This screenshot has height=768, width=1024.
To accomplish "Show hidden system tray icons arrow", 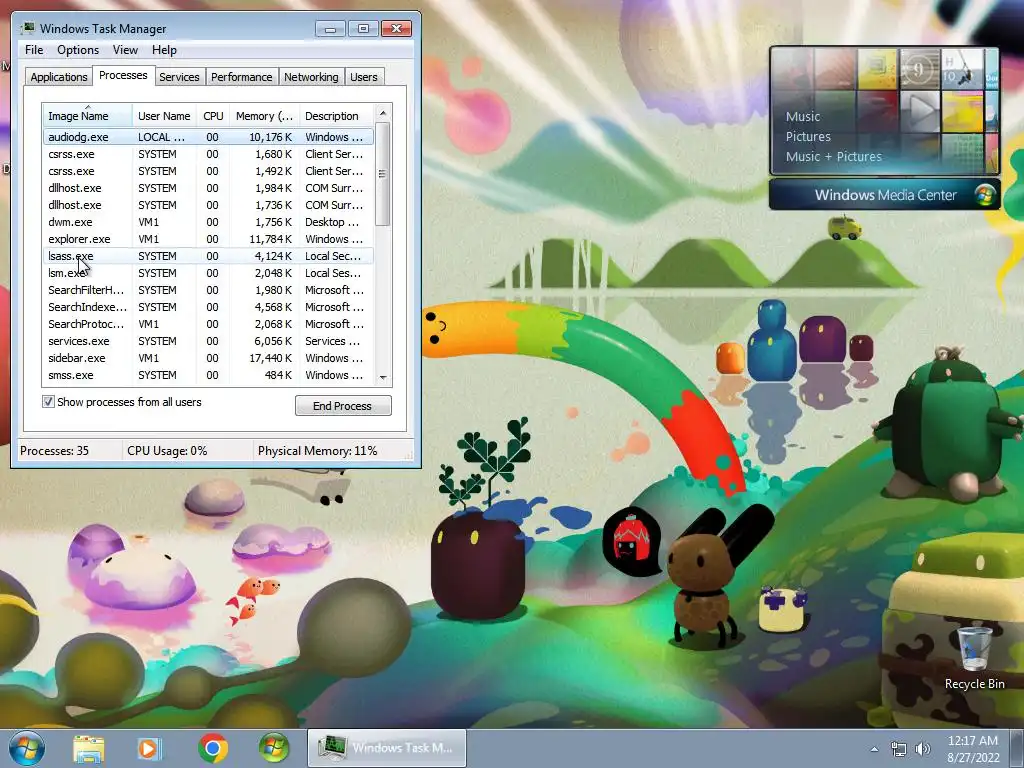I will pos(874,749).
